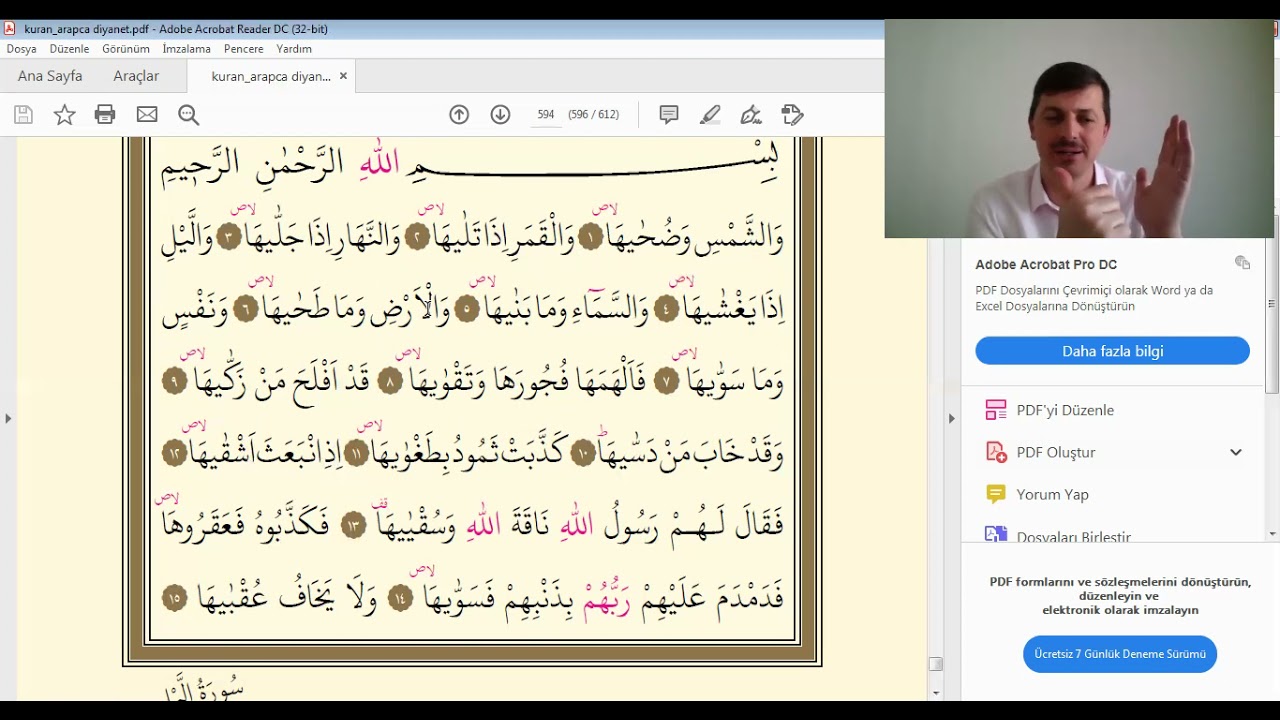Click the page number field showing 594
The image size is (1280, 720).
(x=545, y=115)
